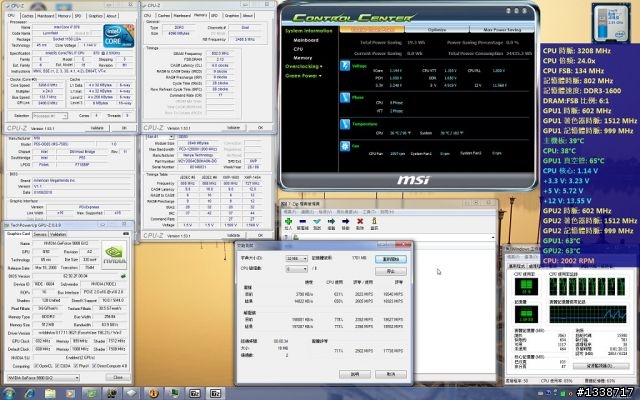Toggle the CUDA checkbox in GPU-Z

click(57, 366)
